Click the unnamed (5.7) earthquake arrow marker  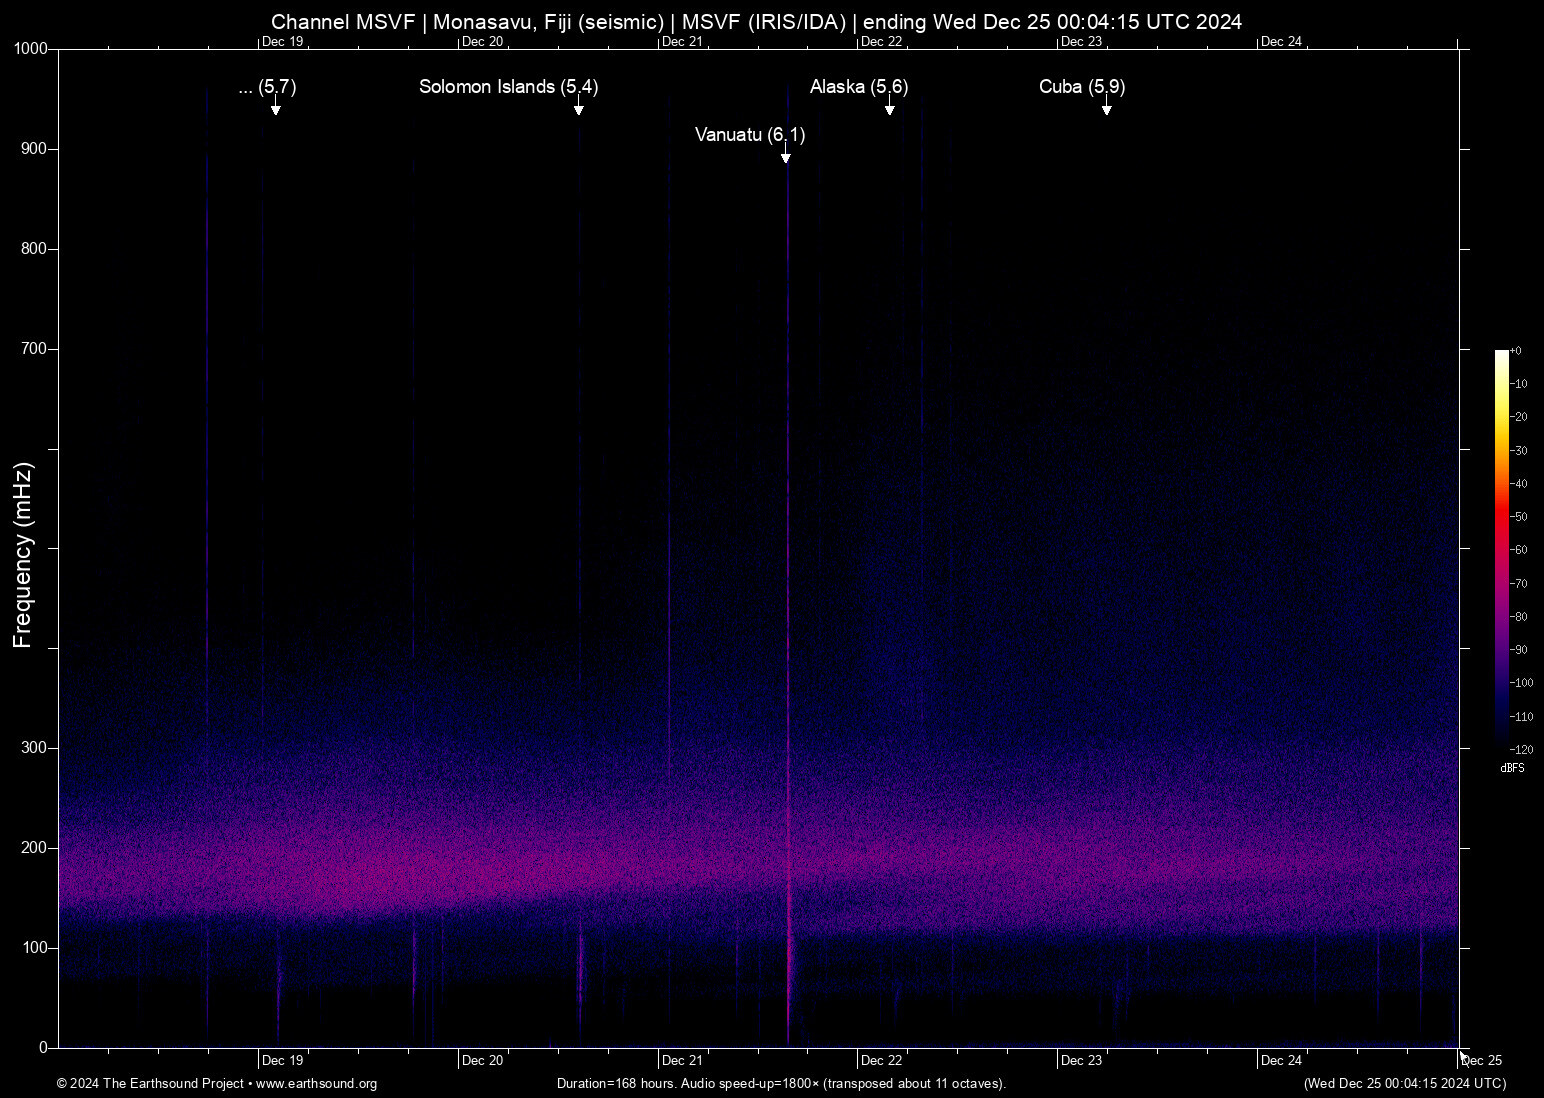click(276, 108)
